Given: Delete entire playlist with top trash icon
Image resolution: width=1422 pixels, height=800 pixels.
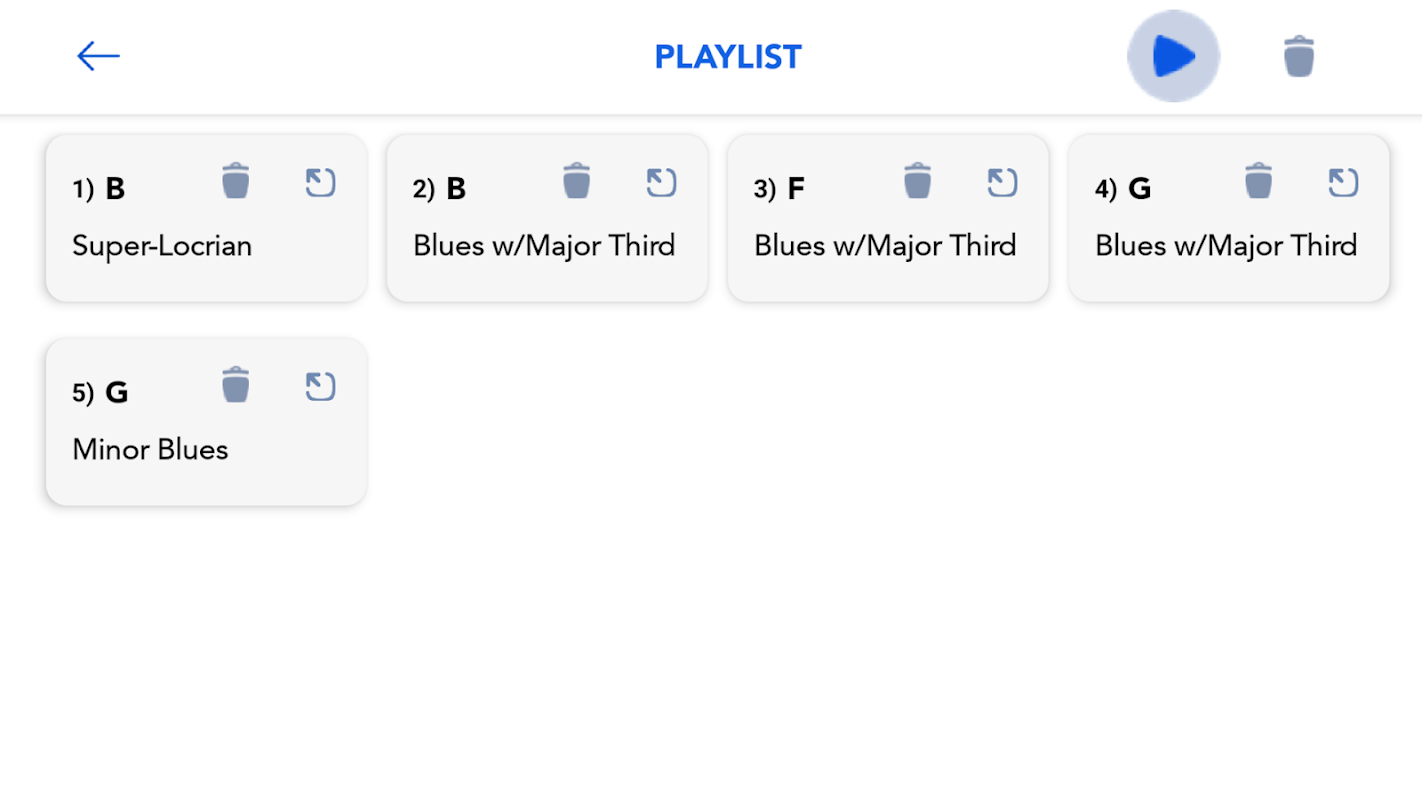Looking at the screenshot, I should click(1298, 56).
